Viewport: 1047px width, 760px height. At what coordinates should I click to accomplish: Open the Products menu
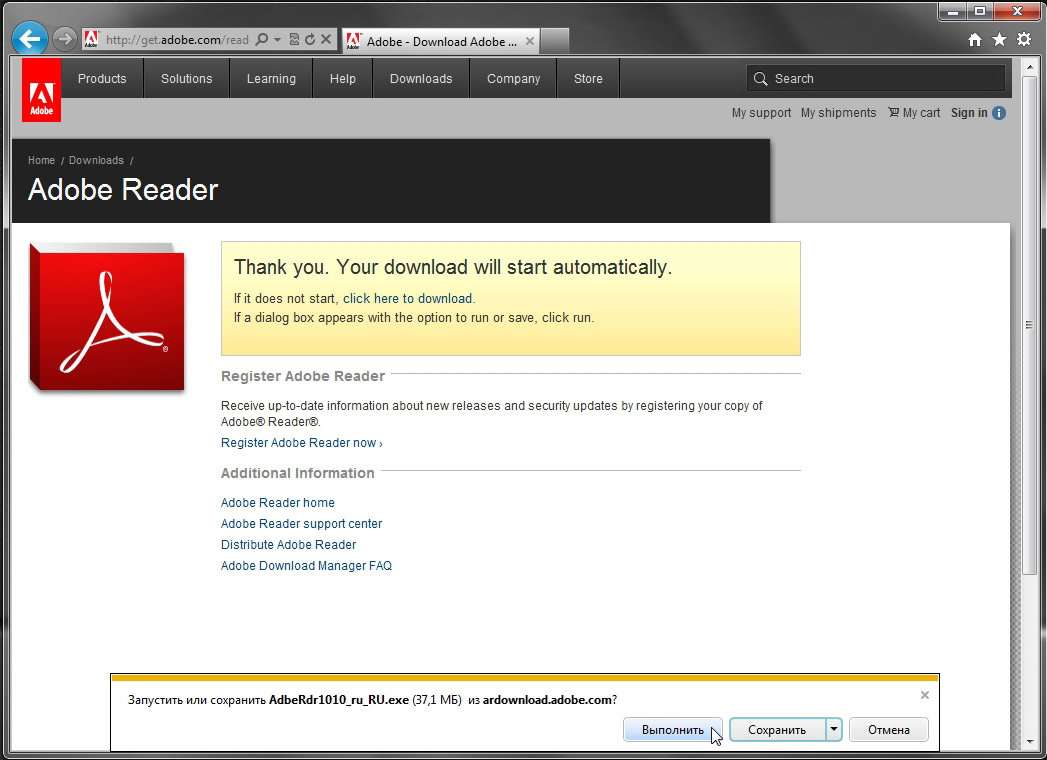pos(102,78)
